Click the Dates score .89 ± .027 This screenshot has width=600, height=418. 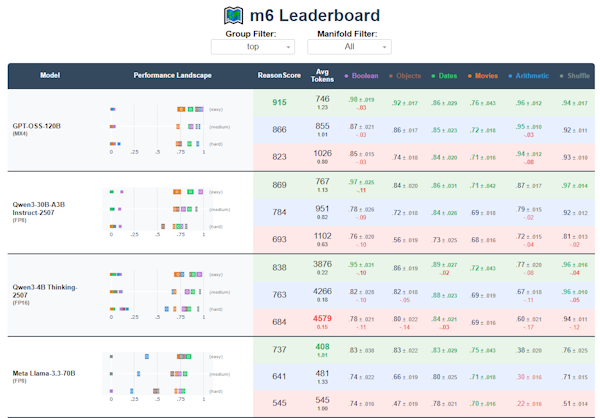point(444,265)
